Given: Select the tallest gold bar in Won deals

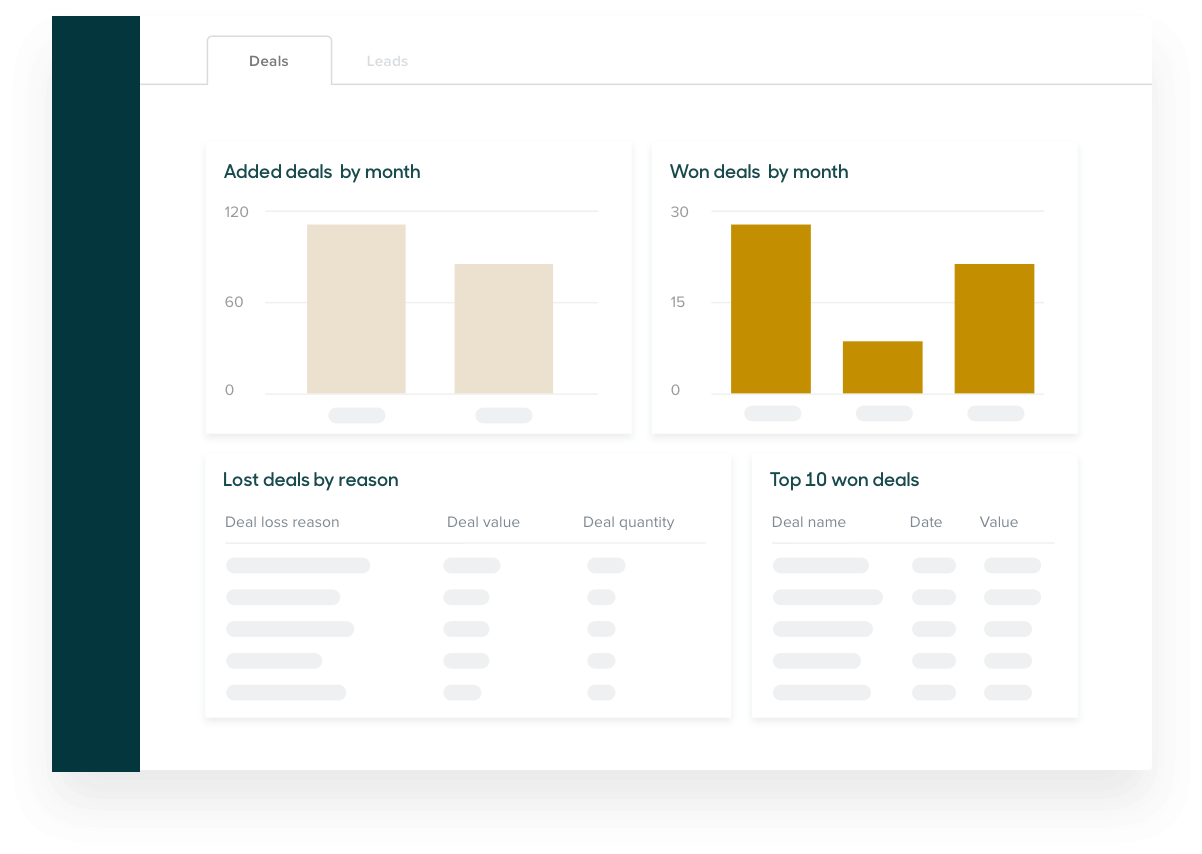Looking at the screenshot, I should click(x=771, y=309).
